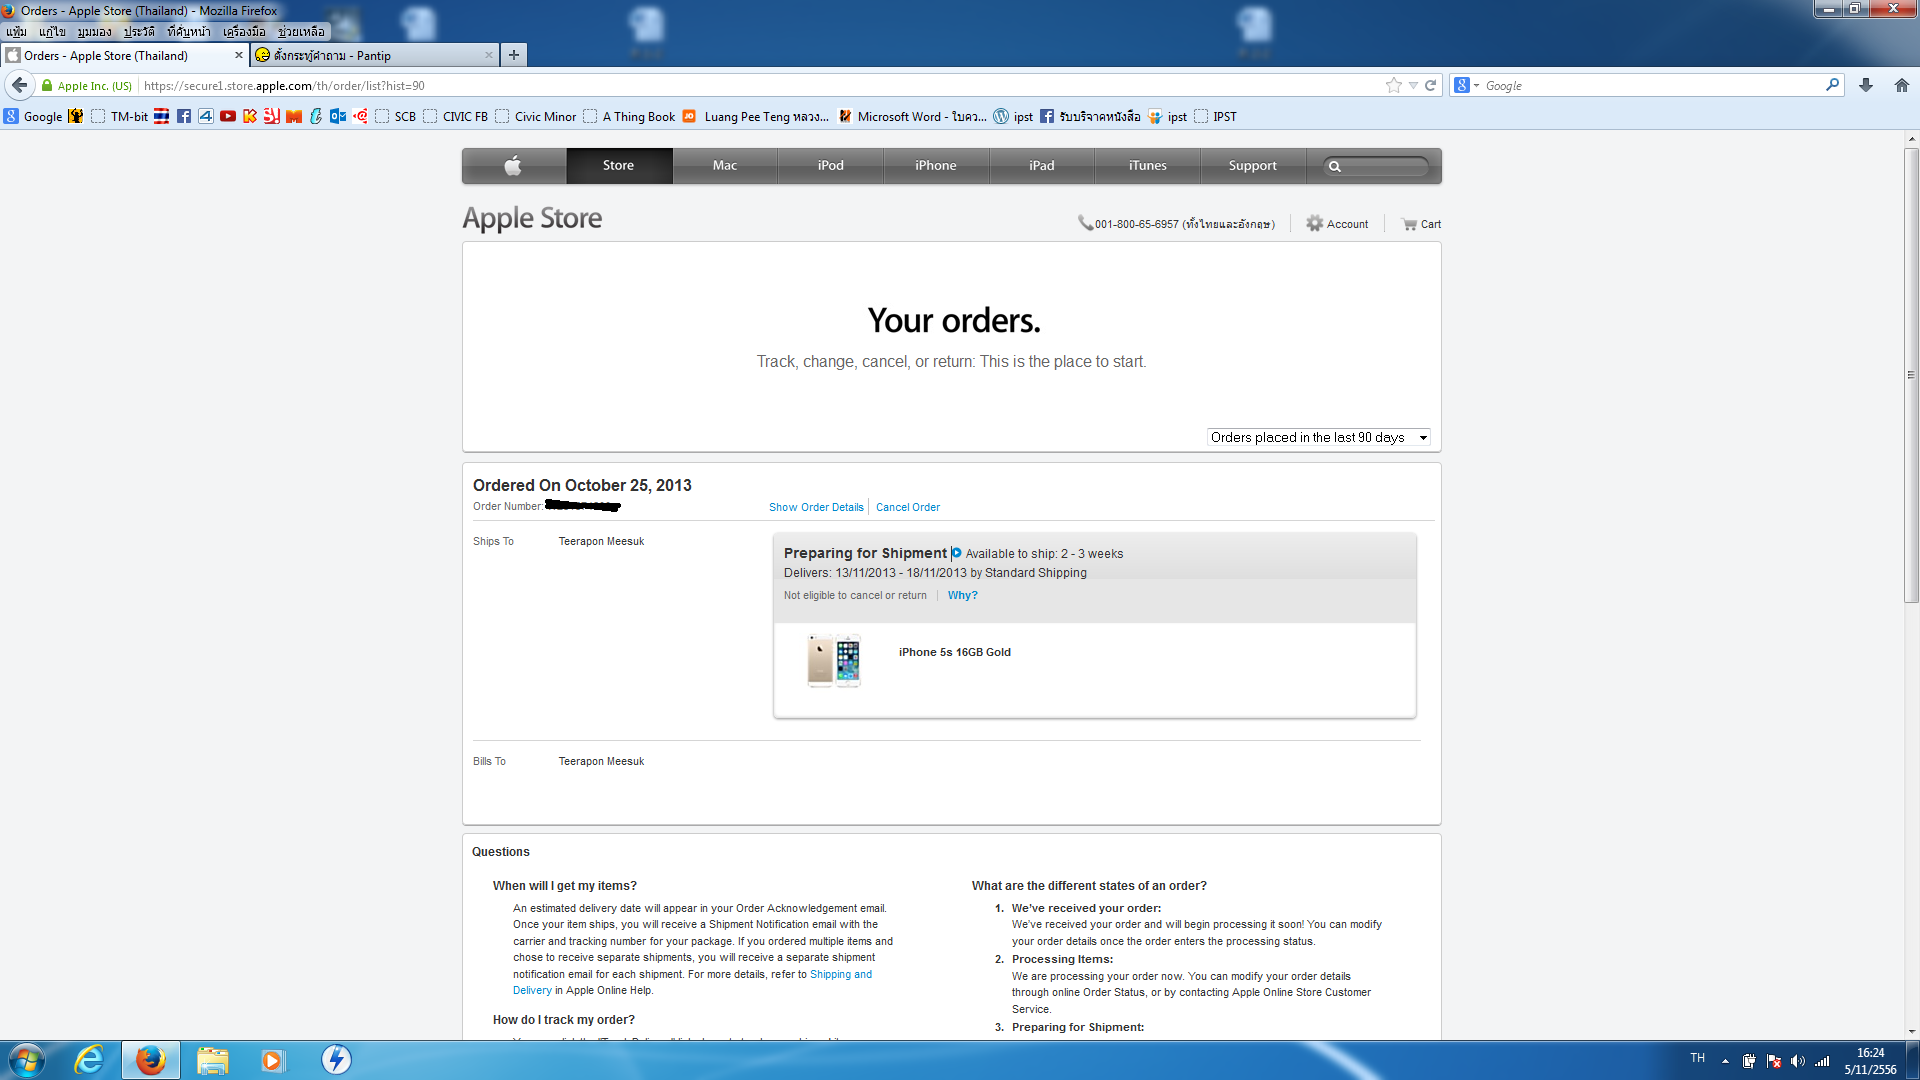This screenshot has width=1920, height=1080.
Task: Click the vertical page scrollbar thumb
Action: click(1911, 375)
